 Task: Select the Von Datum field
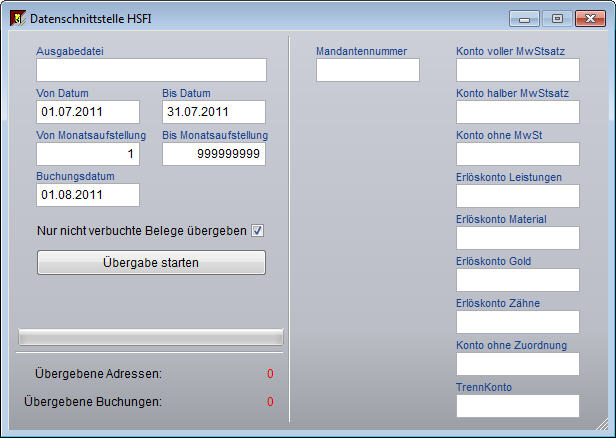[88, 112]
